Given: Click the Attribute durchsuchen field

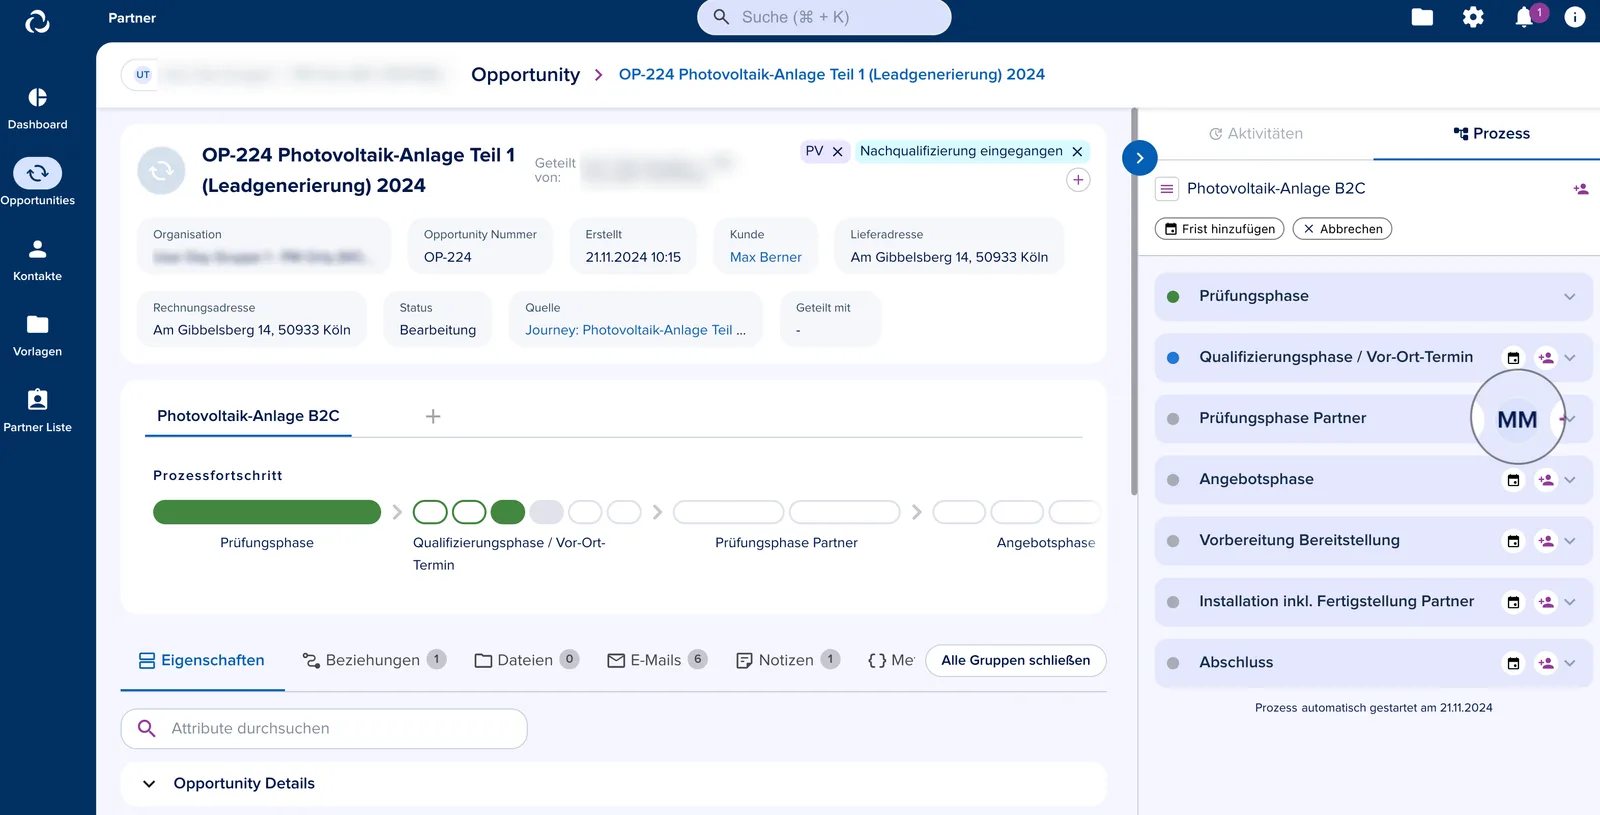Looking at the screenshot, I should click(324, 729).
